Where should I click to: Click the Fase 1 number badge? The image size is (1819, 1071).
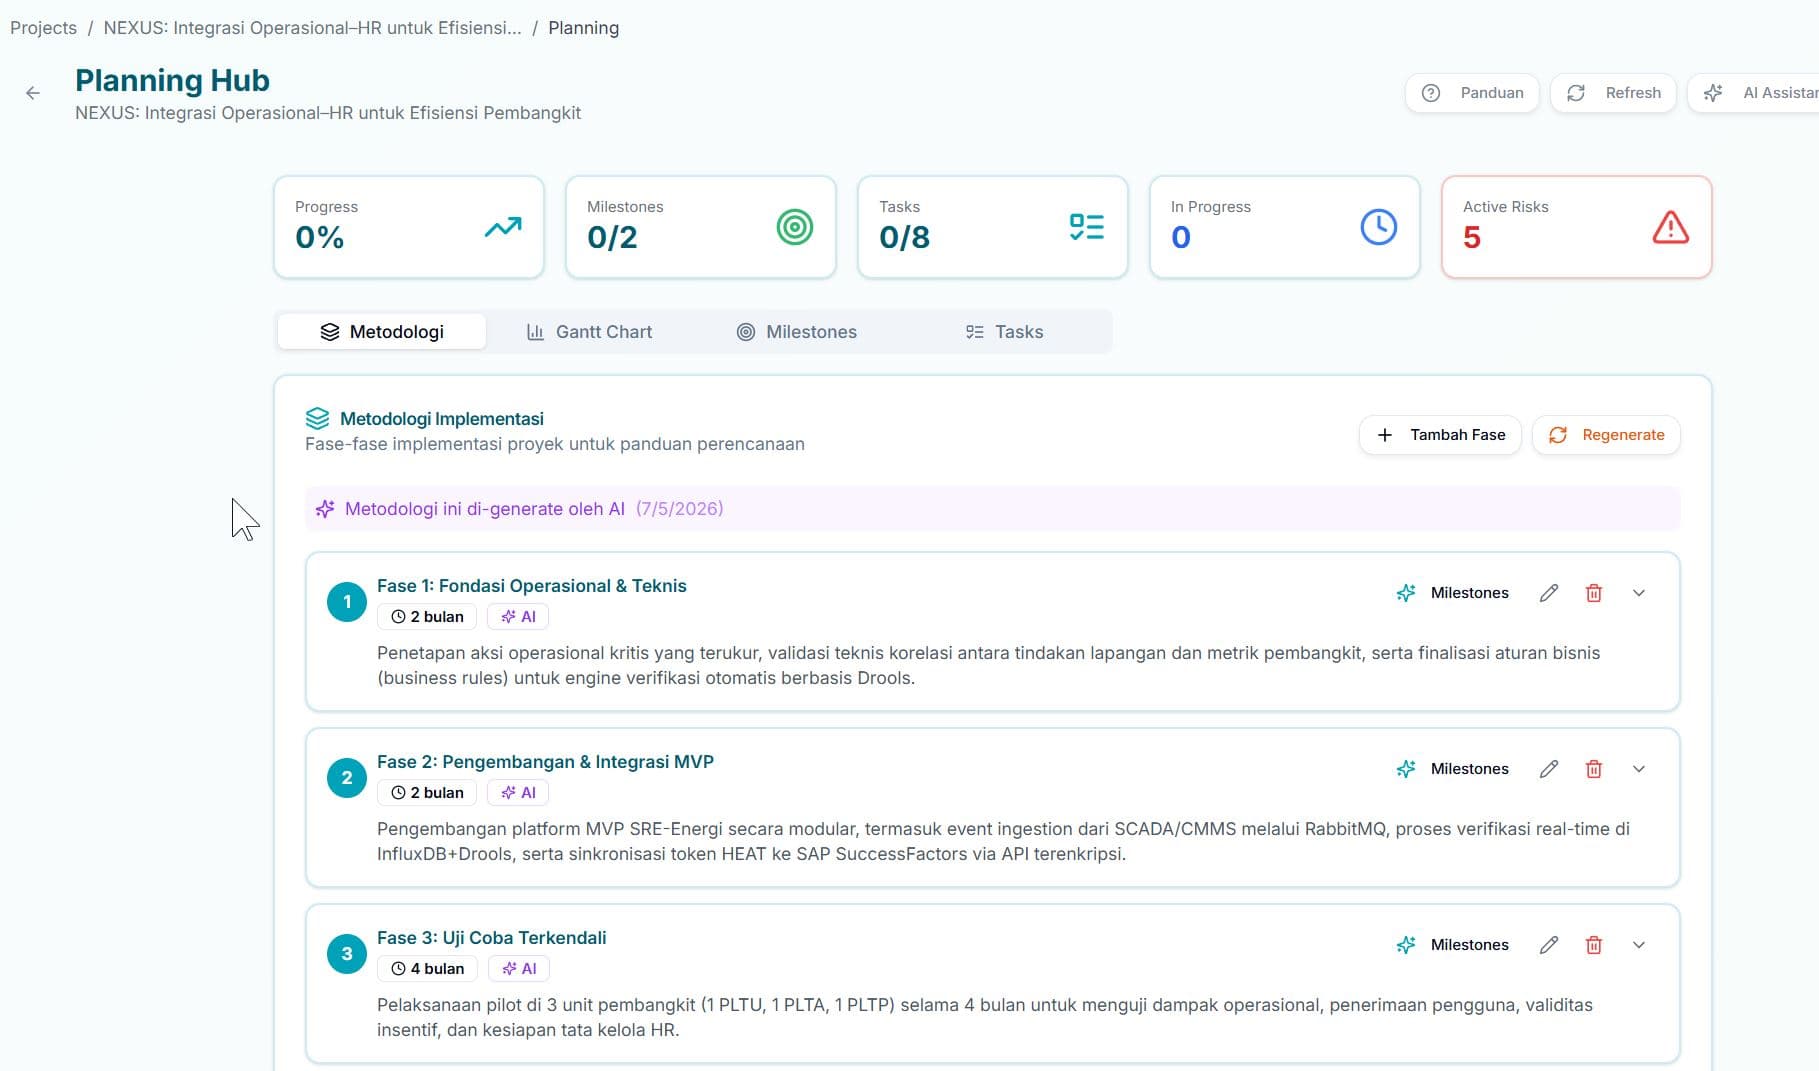[x=347, y=602]
